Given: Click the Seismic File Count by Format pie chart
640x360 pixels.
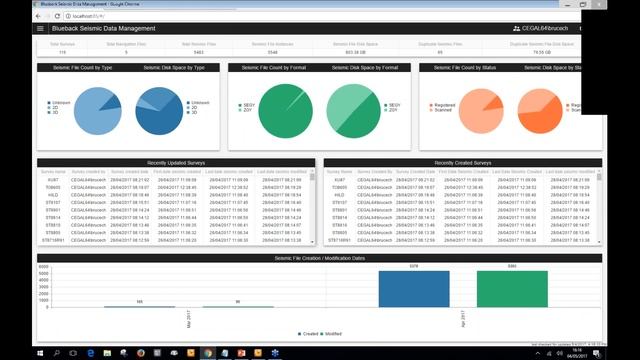Looking at the screenshot, I should (286, 111).
